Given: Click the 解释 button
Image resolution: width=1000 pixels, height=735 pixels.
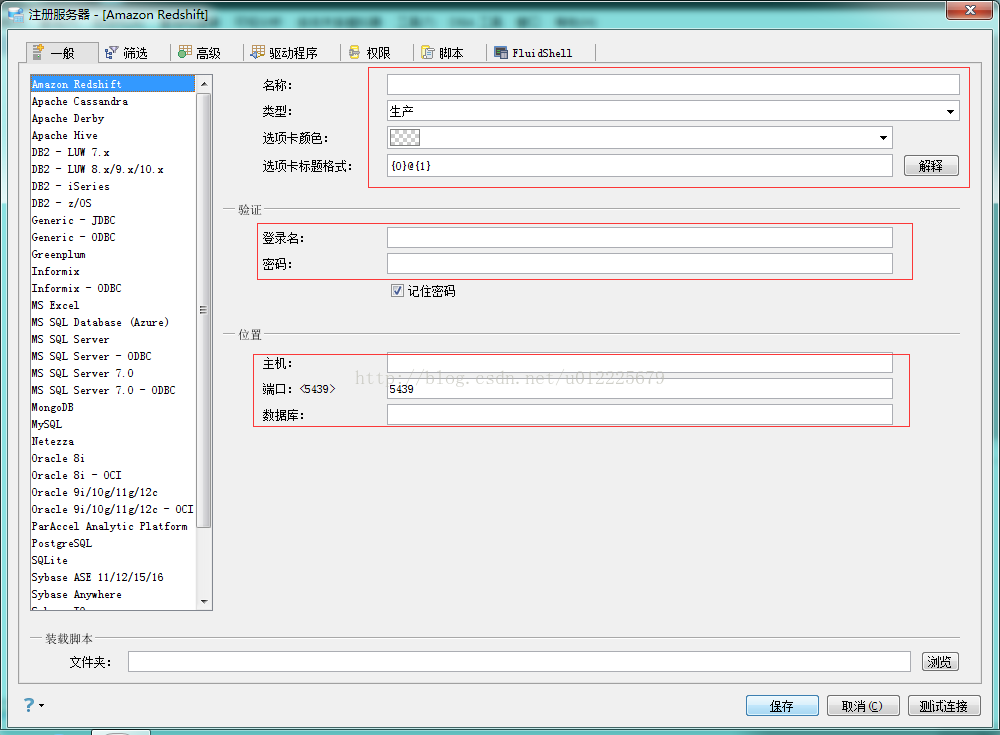Looking at the screenshot, I should coord(931,166).
